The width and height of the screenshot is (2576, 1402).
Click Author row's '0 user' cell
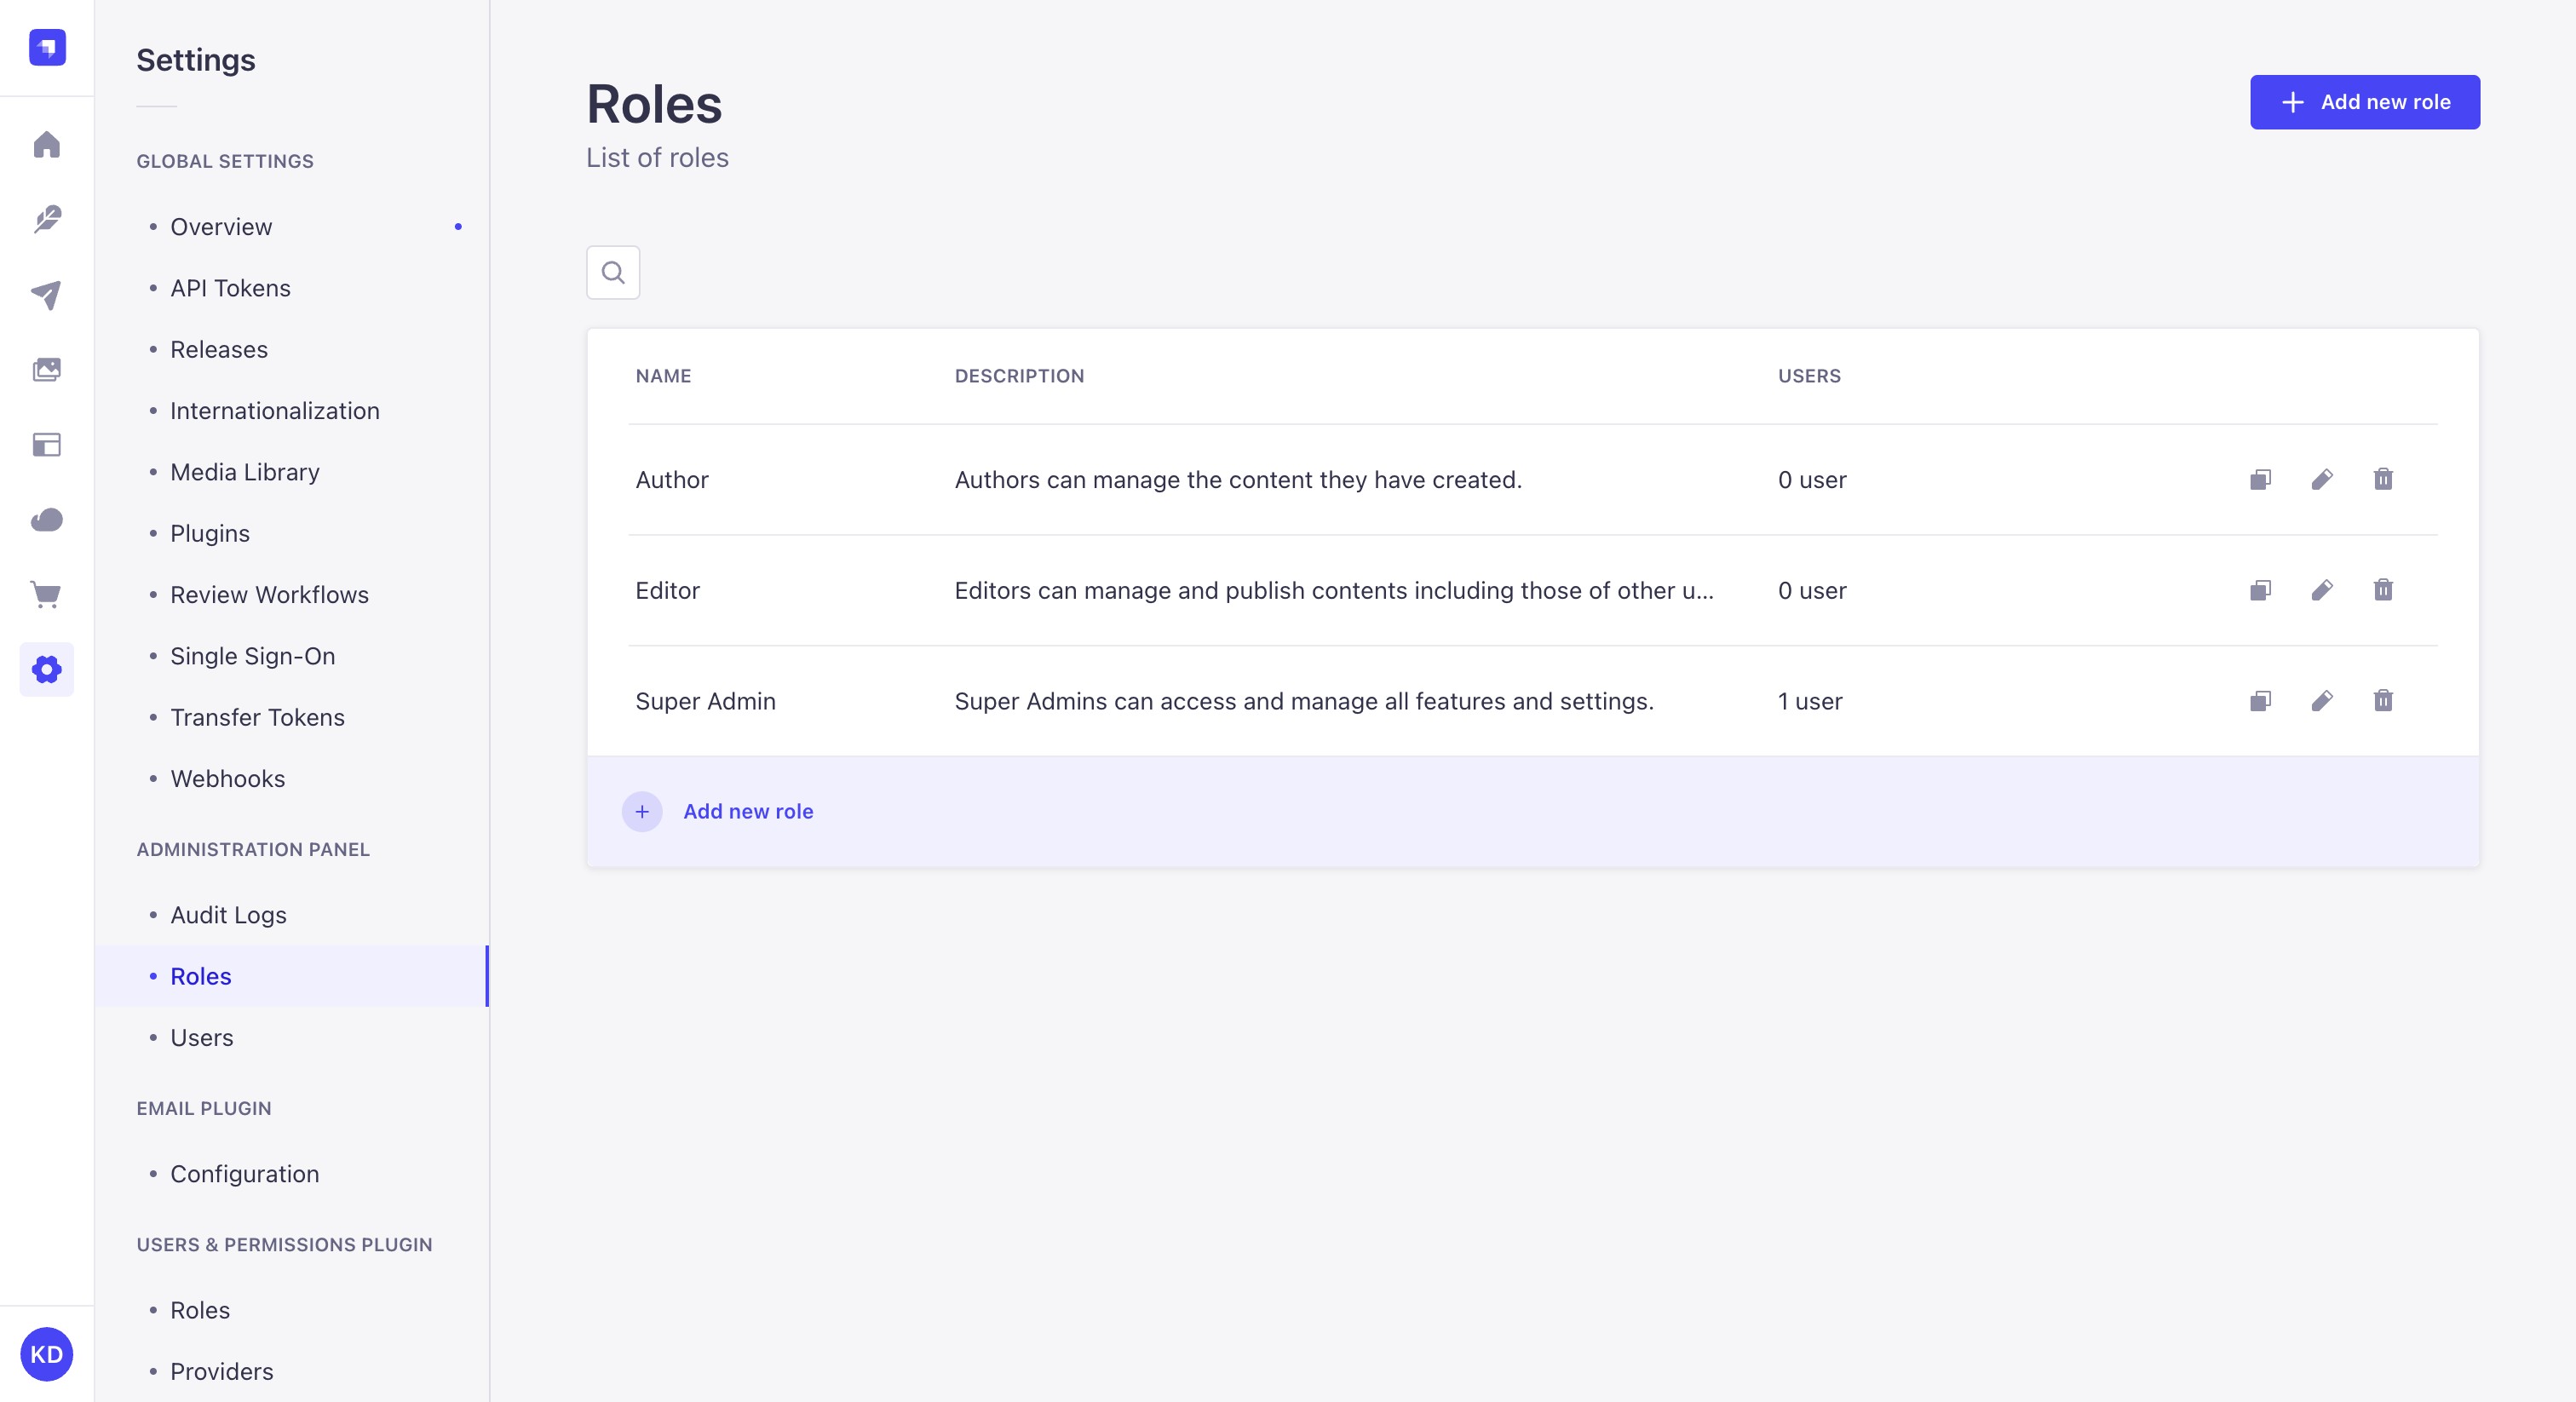click(1812, 480)
